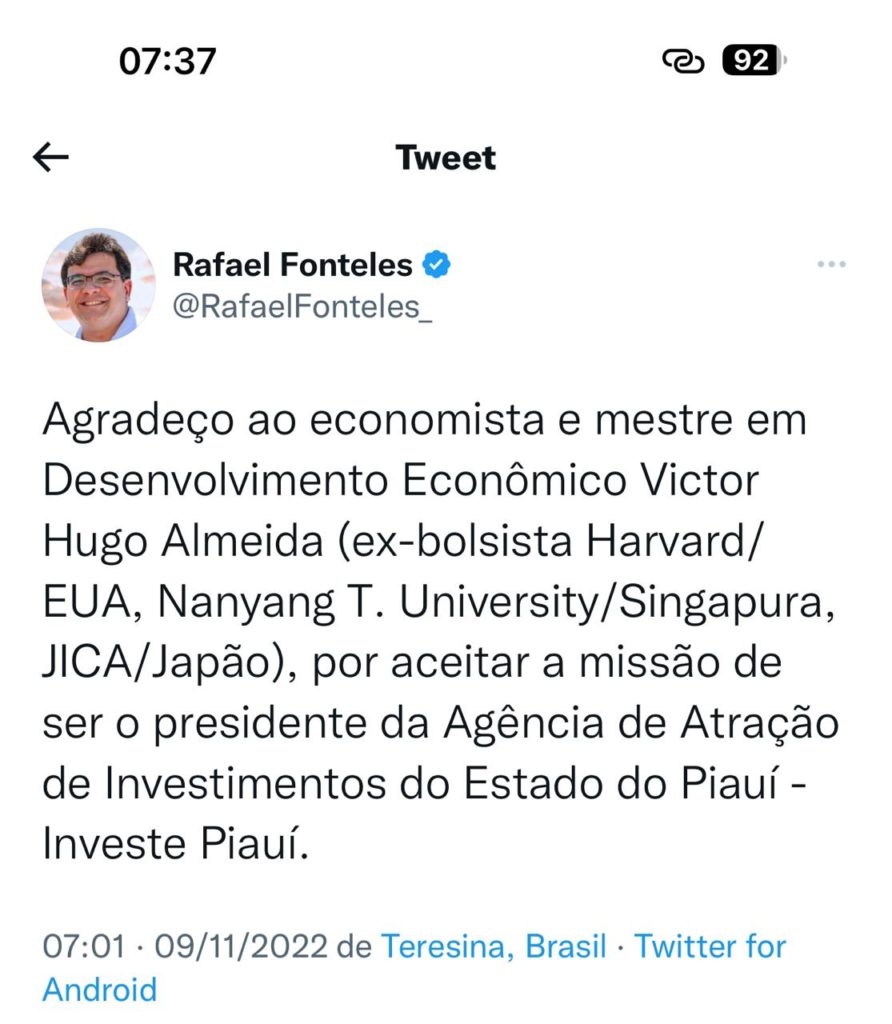Open Rafael Fonteles' profile picture
The image size is (892, 1024).
point(98,285)
